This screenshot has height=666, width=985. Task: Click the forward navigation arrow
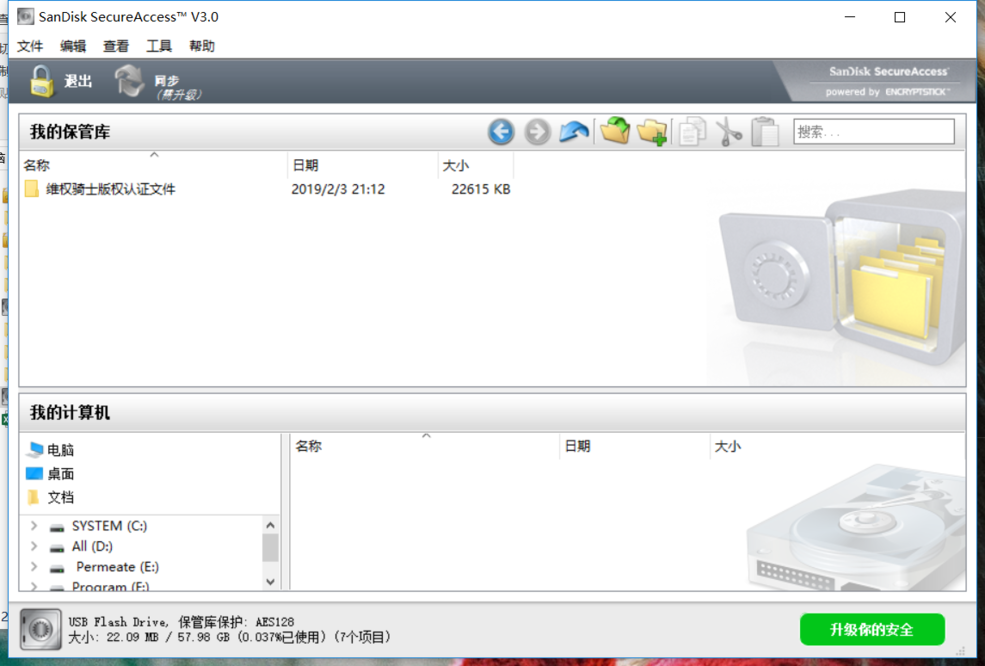[537, 131]
